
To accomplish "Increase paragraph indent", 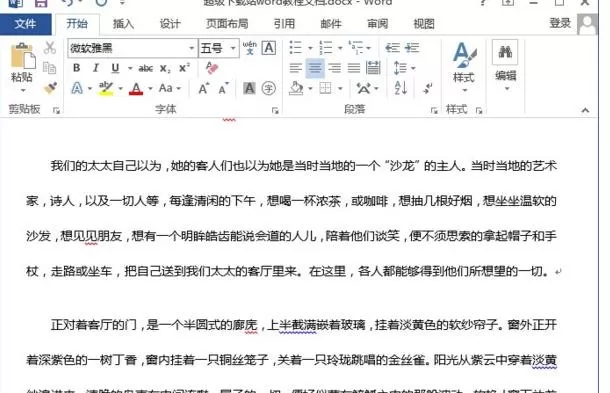I will click(x=412, y=48).
